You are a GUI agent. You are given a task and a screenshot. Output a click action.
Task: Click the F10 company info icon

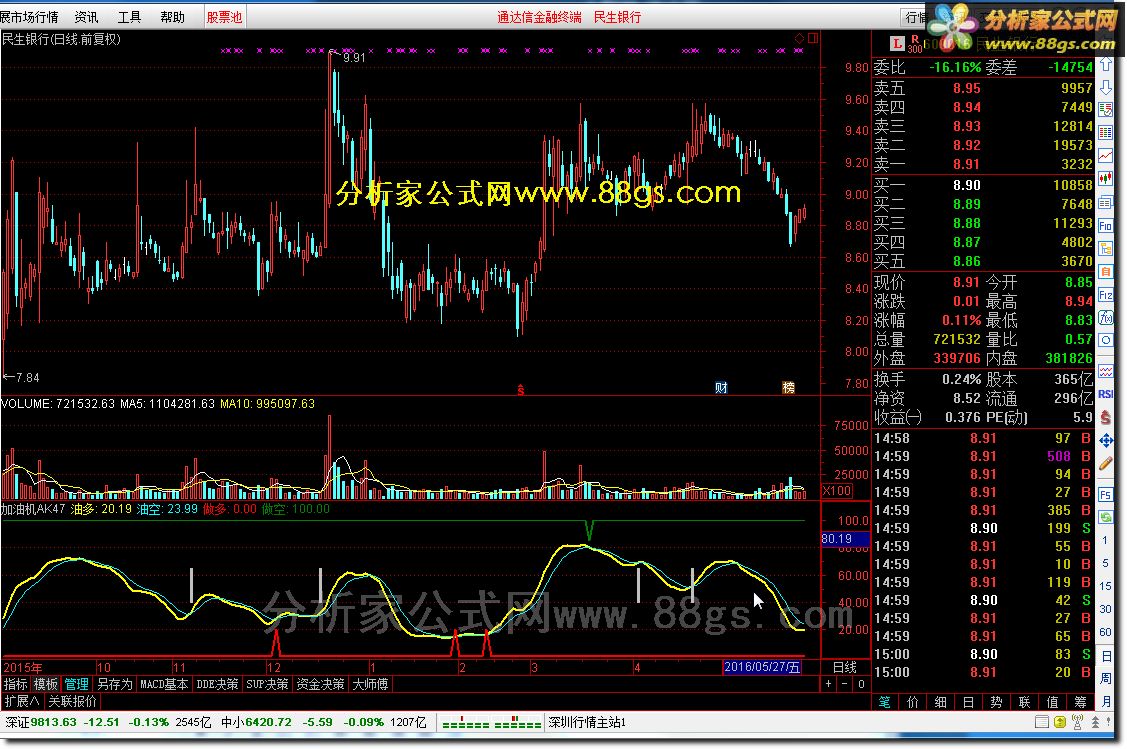click(x=1105, y=226)
